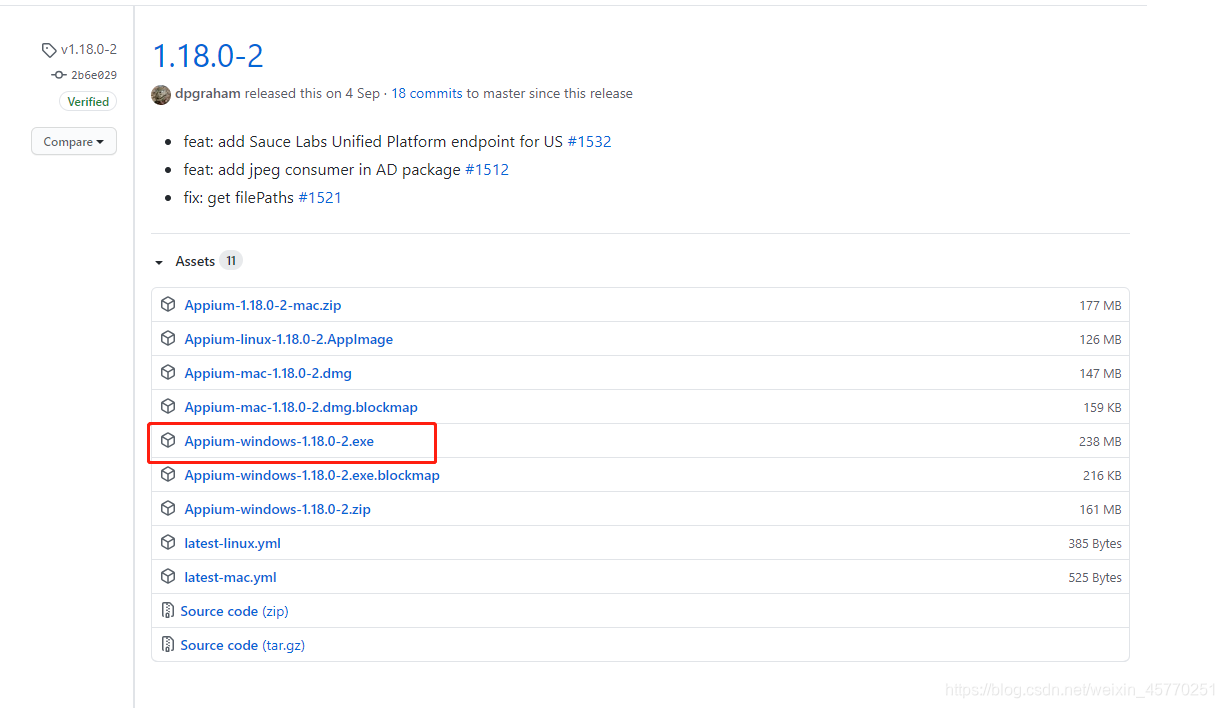Open the Compare dropdown
The width and height of the screenshot is (1224, 708).
tap(74, 142)
